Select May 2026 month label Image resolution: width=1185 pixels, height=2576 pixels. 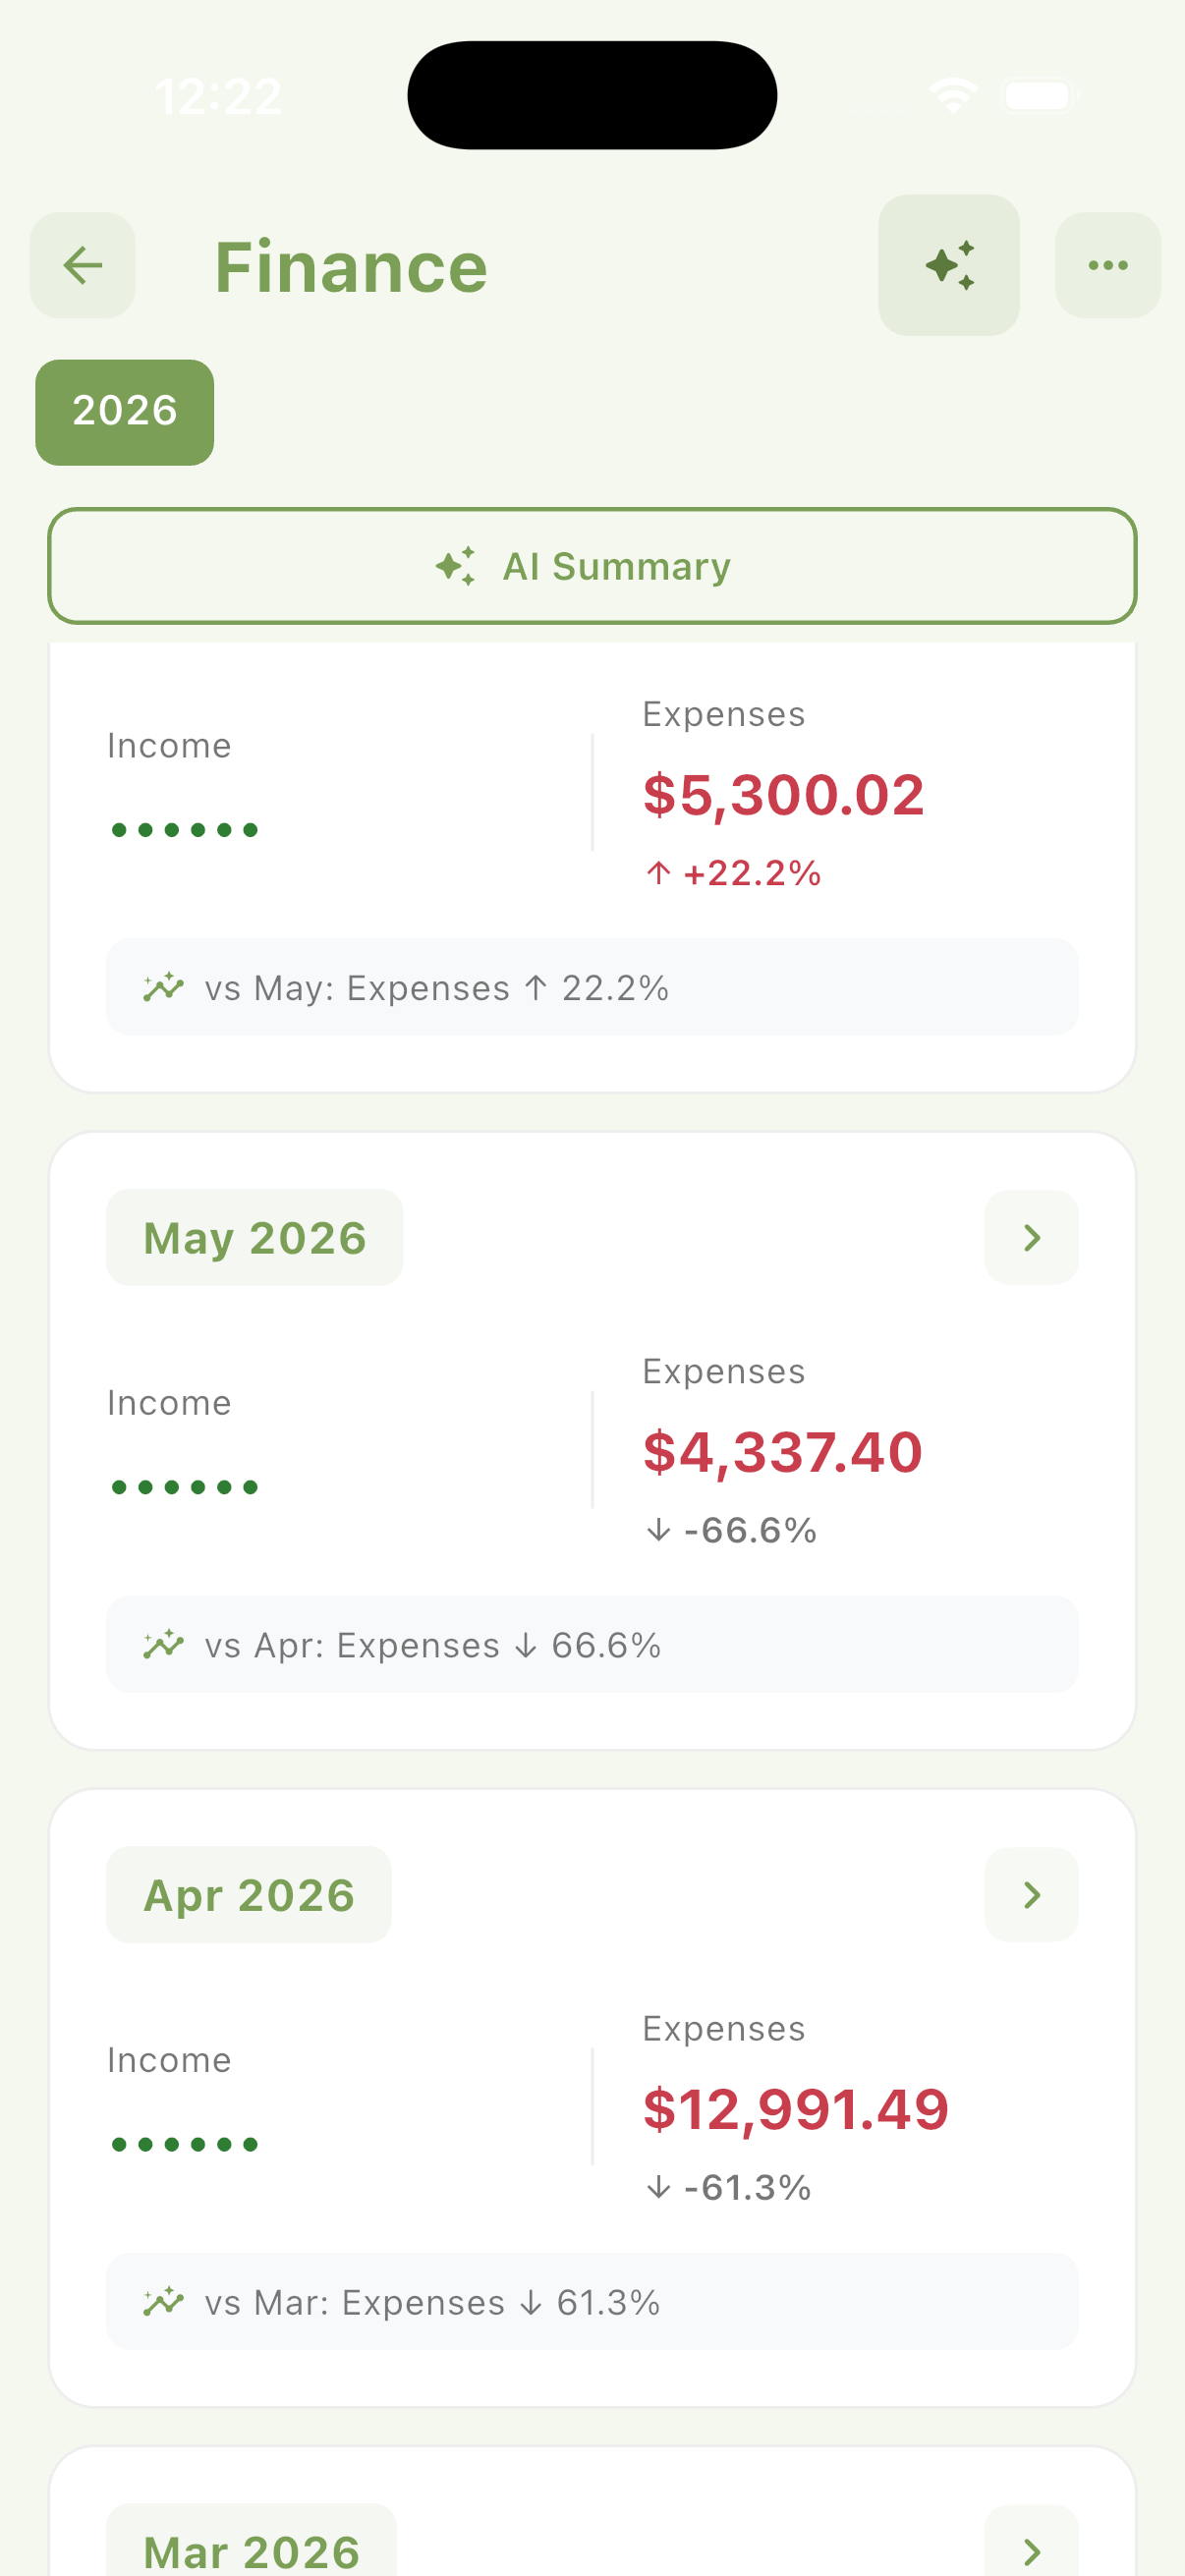click(x=255, y=1237)
